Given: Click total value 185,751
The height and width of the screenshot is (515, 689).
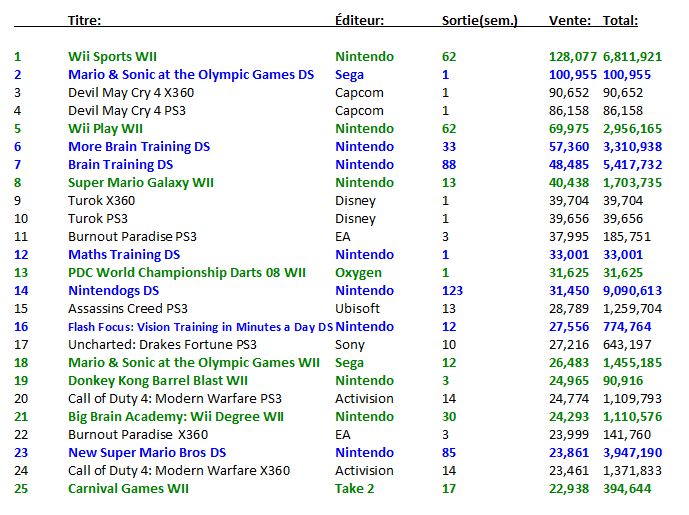Looking at the screenshot, I should tap(627, 237).
